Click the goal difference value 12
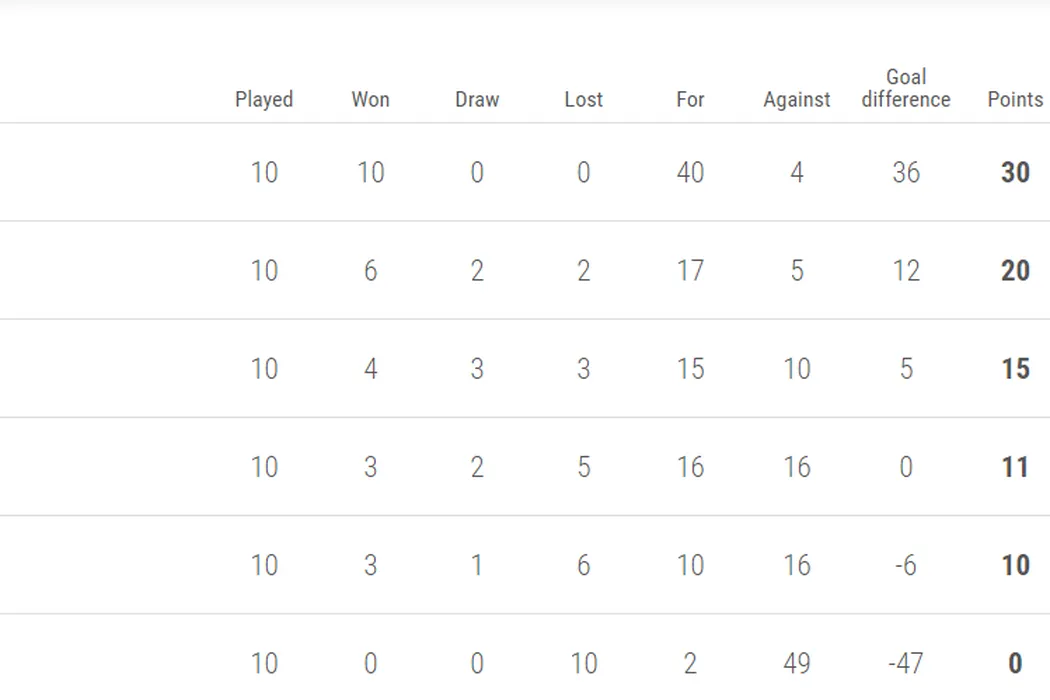The image size is (1050, 700). click(906, 271)
